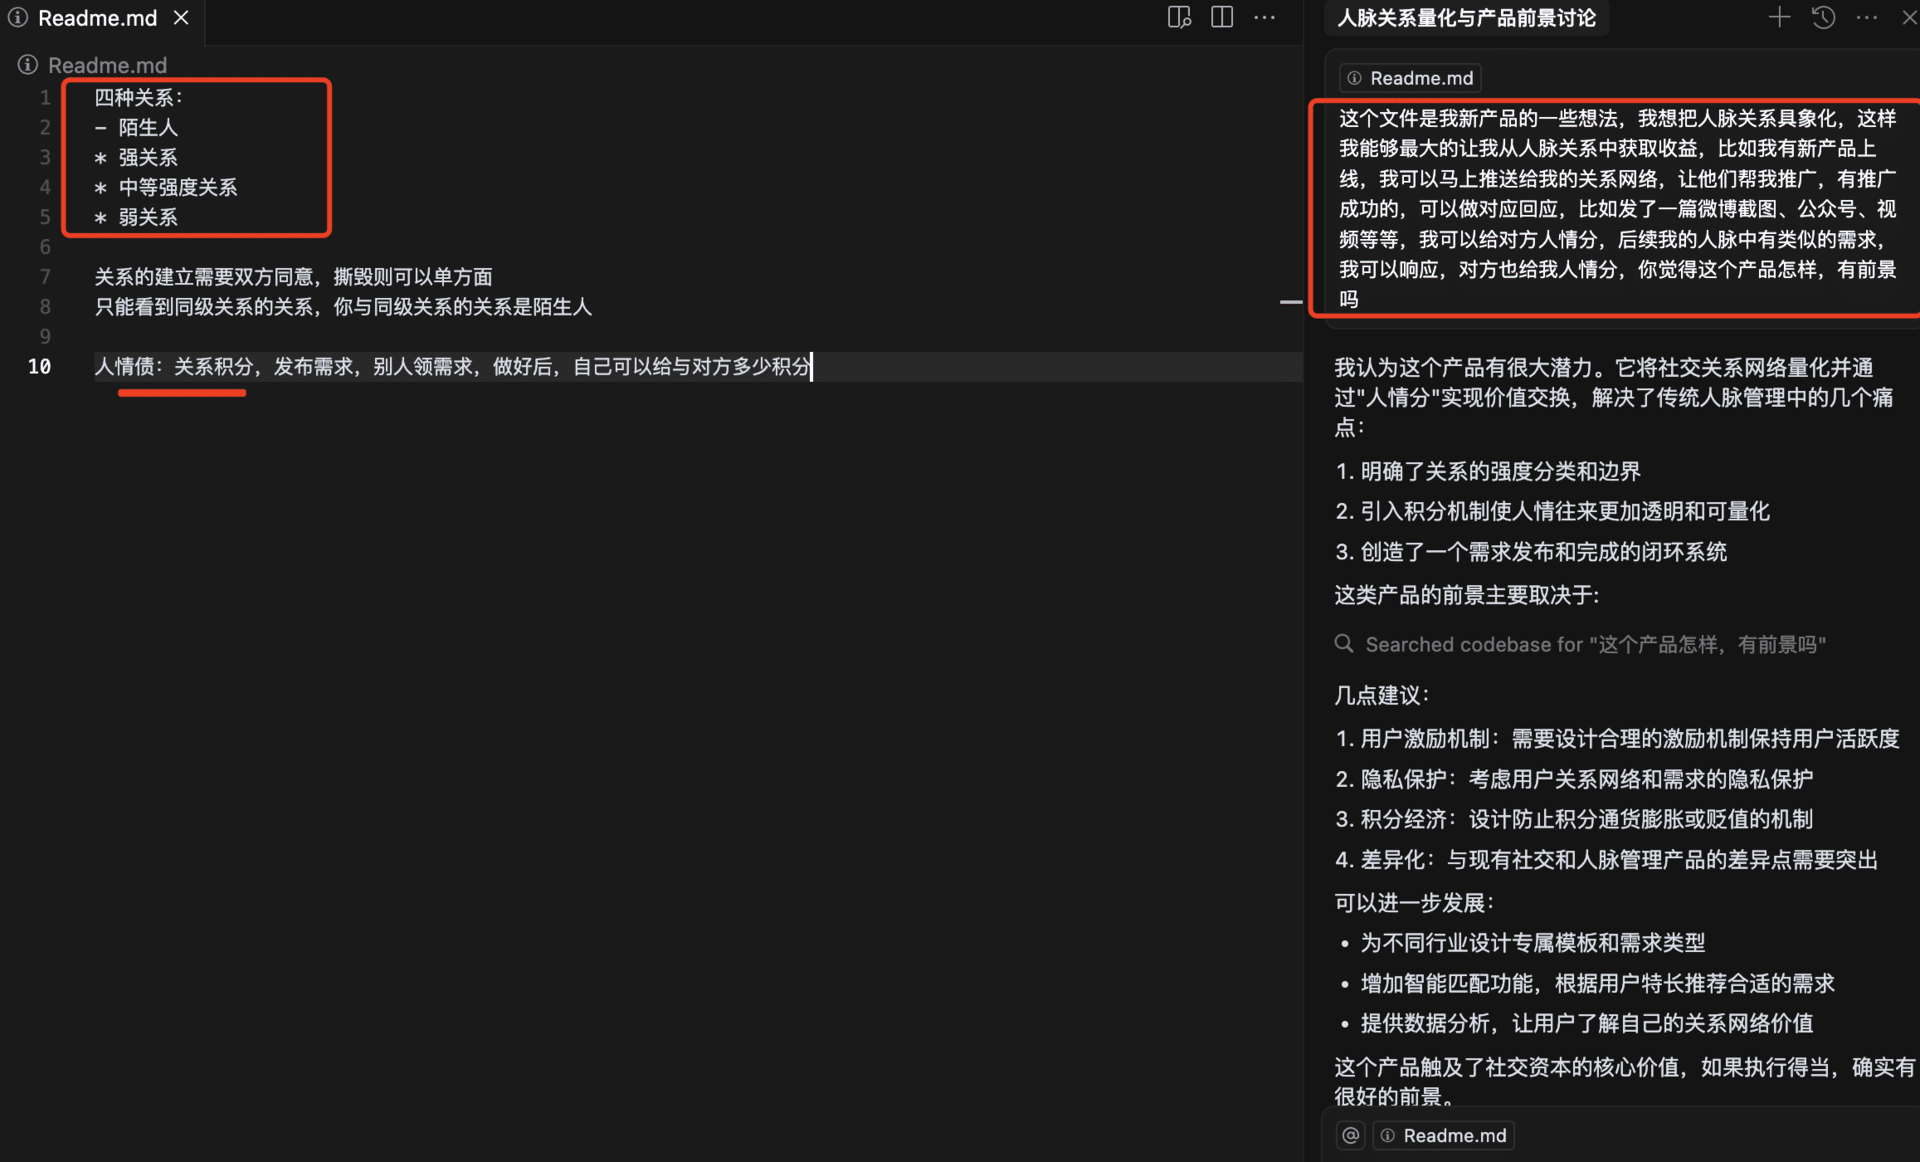
Task: Start a new chat with the plus icon
Action: 1779,17
